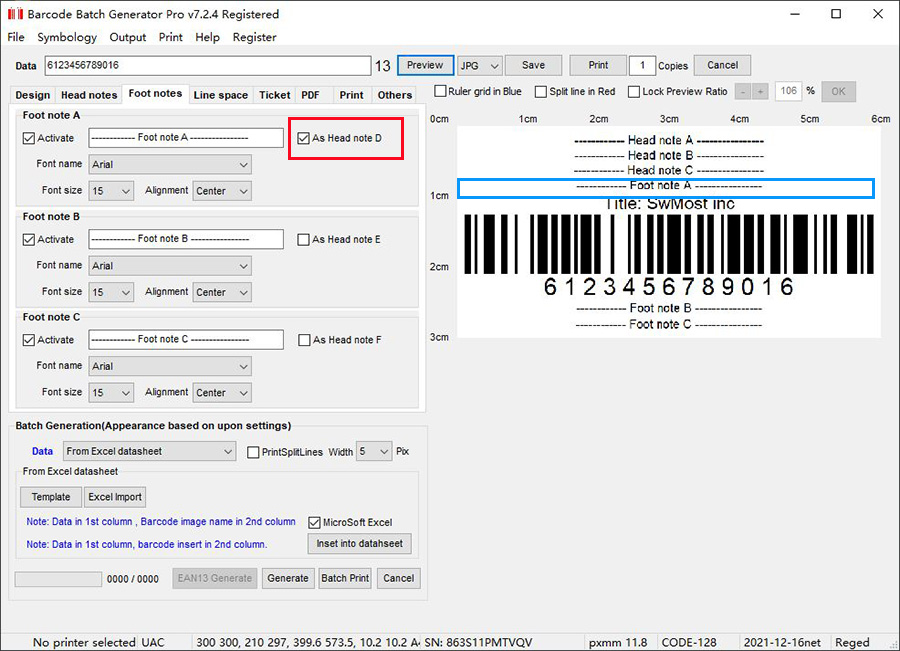The height and width of the screenshot is (651, 900).
Task: Click the Print button next to Save
Action: pyautogui.click(x=598, y=65)
